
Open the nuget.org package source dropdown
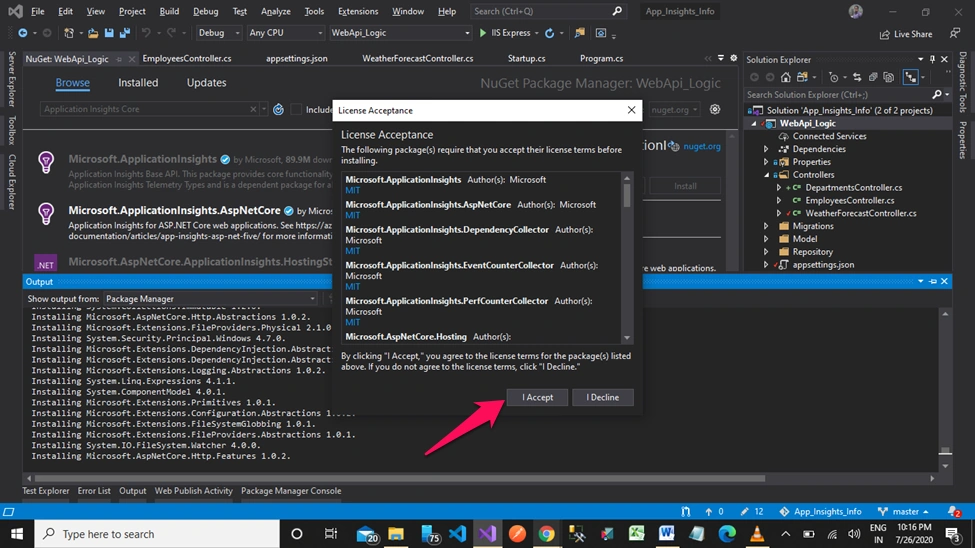coord(674,109)
